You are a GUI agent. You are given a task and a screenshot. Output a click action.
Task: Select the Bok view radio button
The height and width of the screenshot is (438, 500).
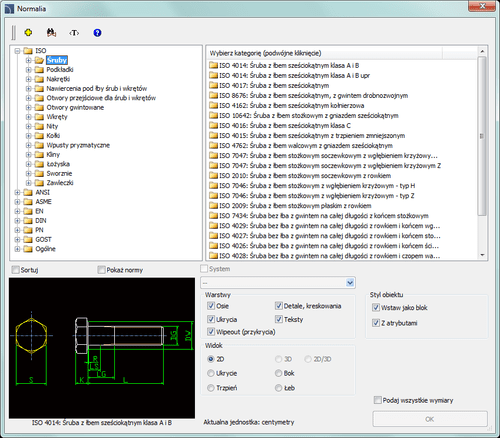point(278,373)
